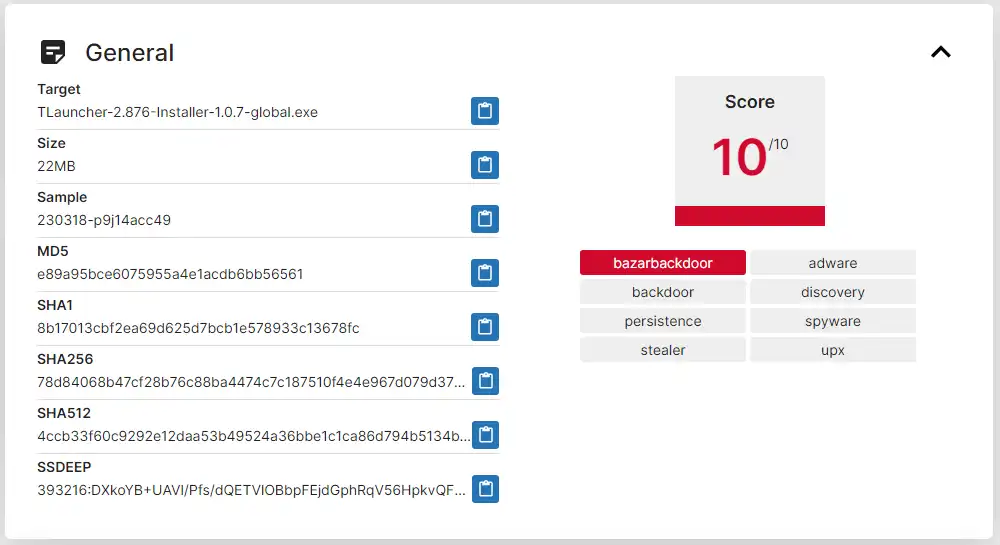Choose the spyware tag
1000x545 pixels.
tap(833, 321)
